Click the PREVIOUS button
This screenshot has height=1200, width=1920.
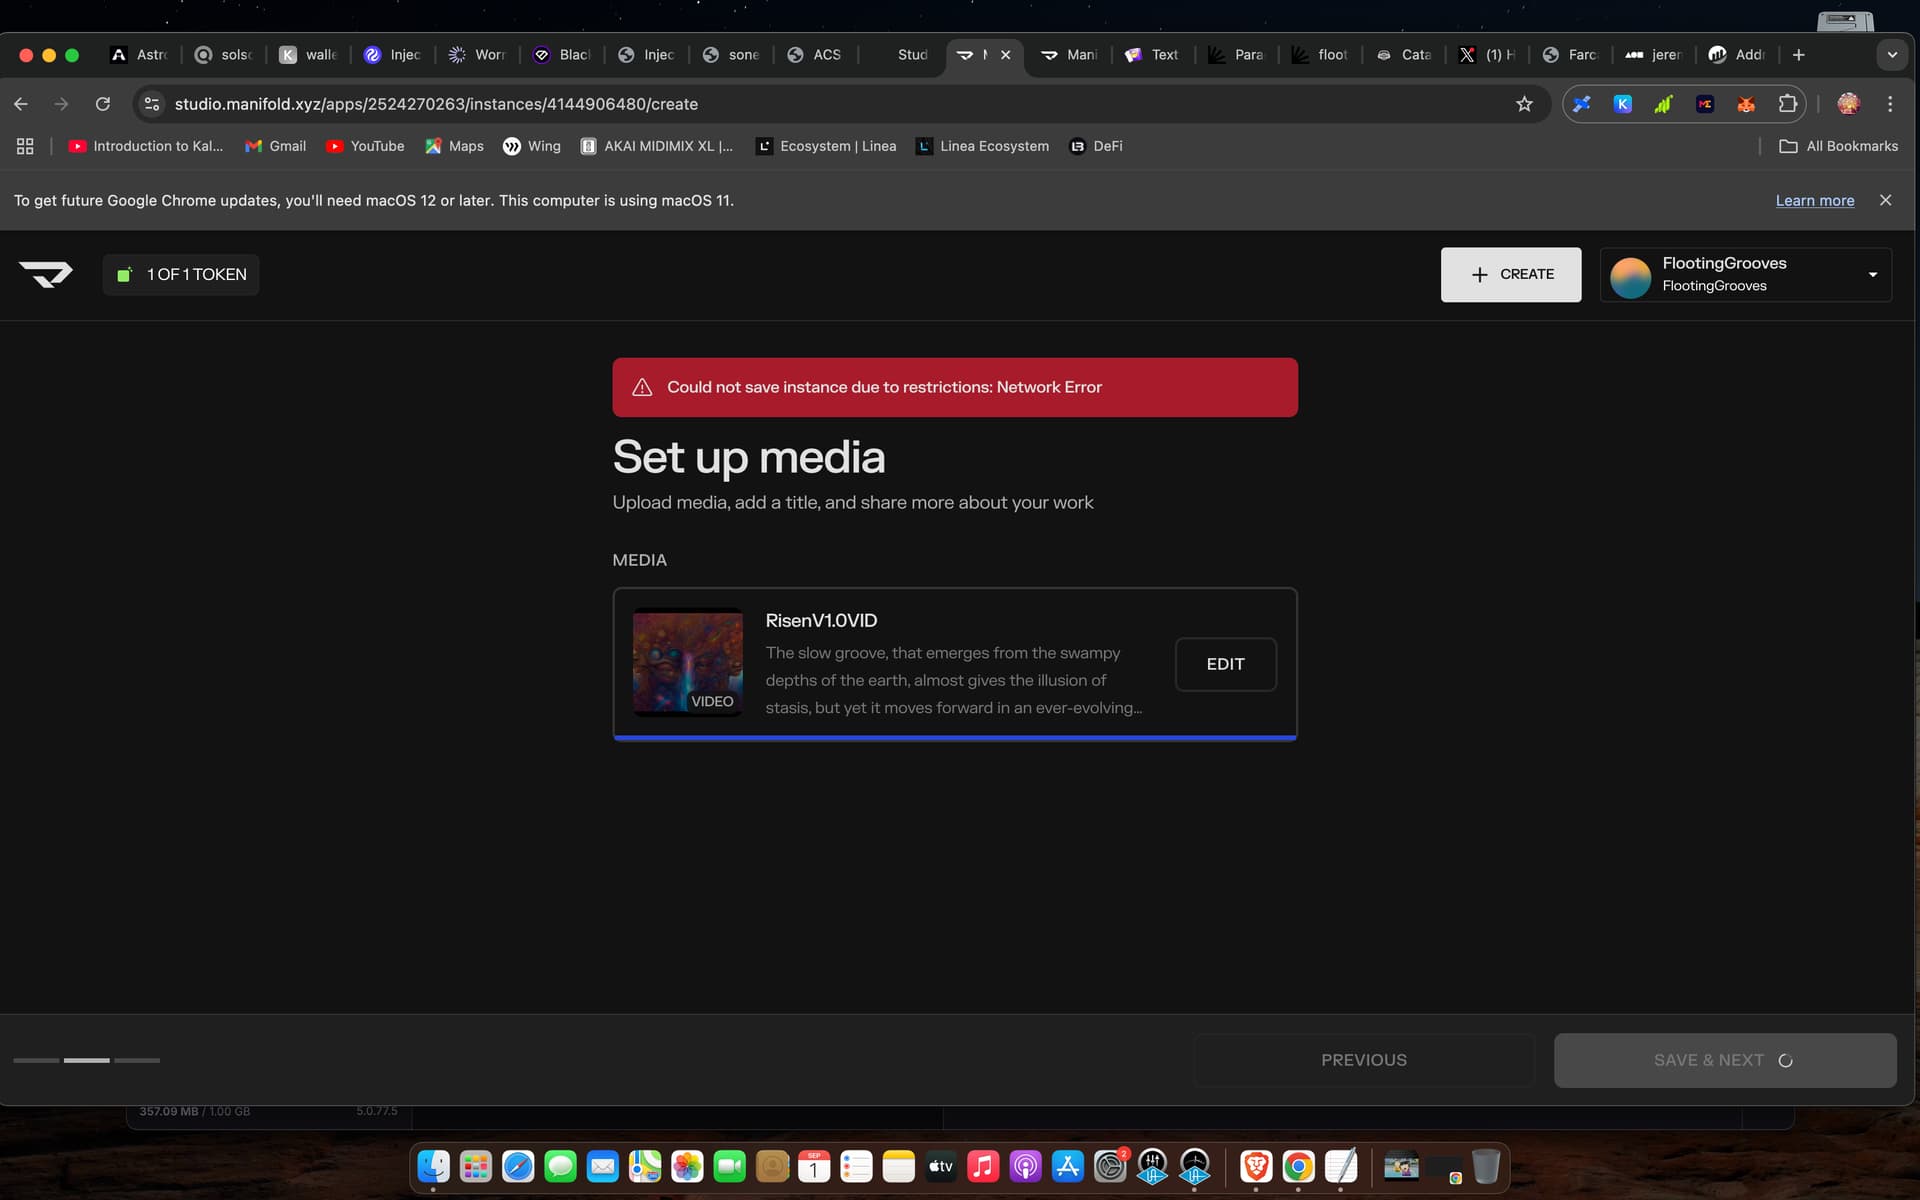coord(1363,1060)
